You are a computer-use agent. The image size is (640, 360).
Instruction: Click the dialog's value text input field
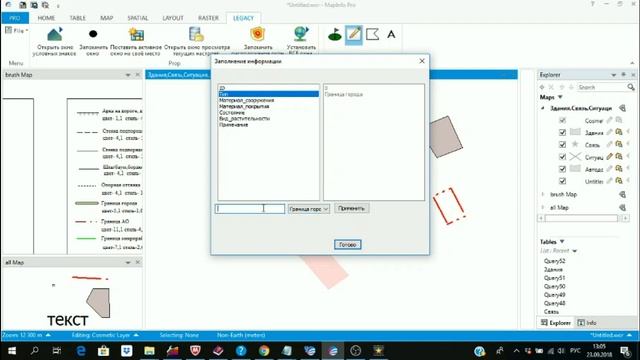coord(250,209)
